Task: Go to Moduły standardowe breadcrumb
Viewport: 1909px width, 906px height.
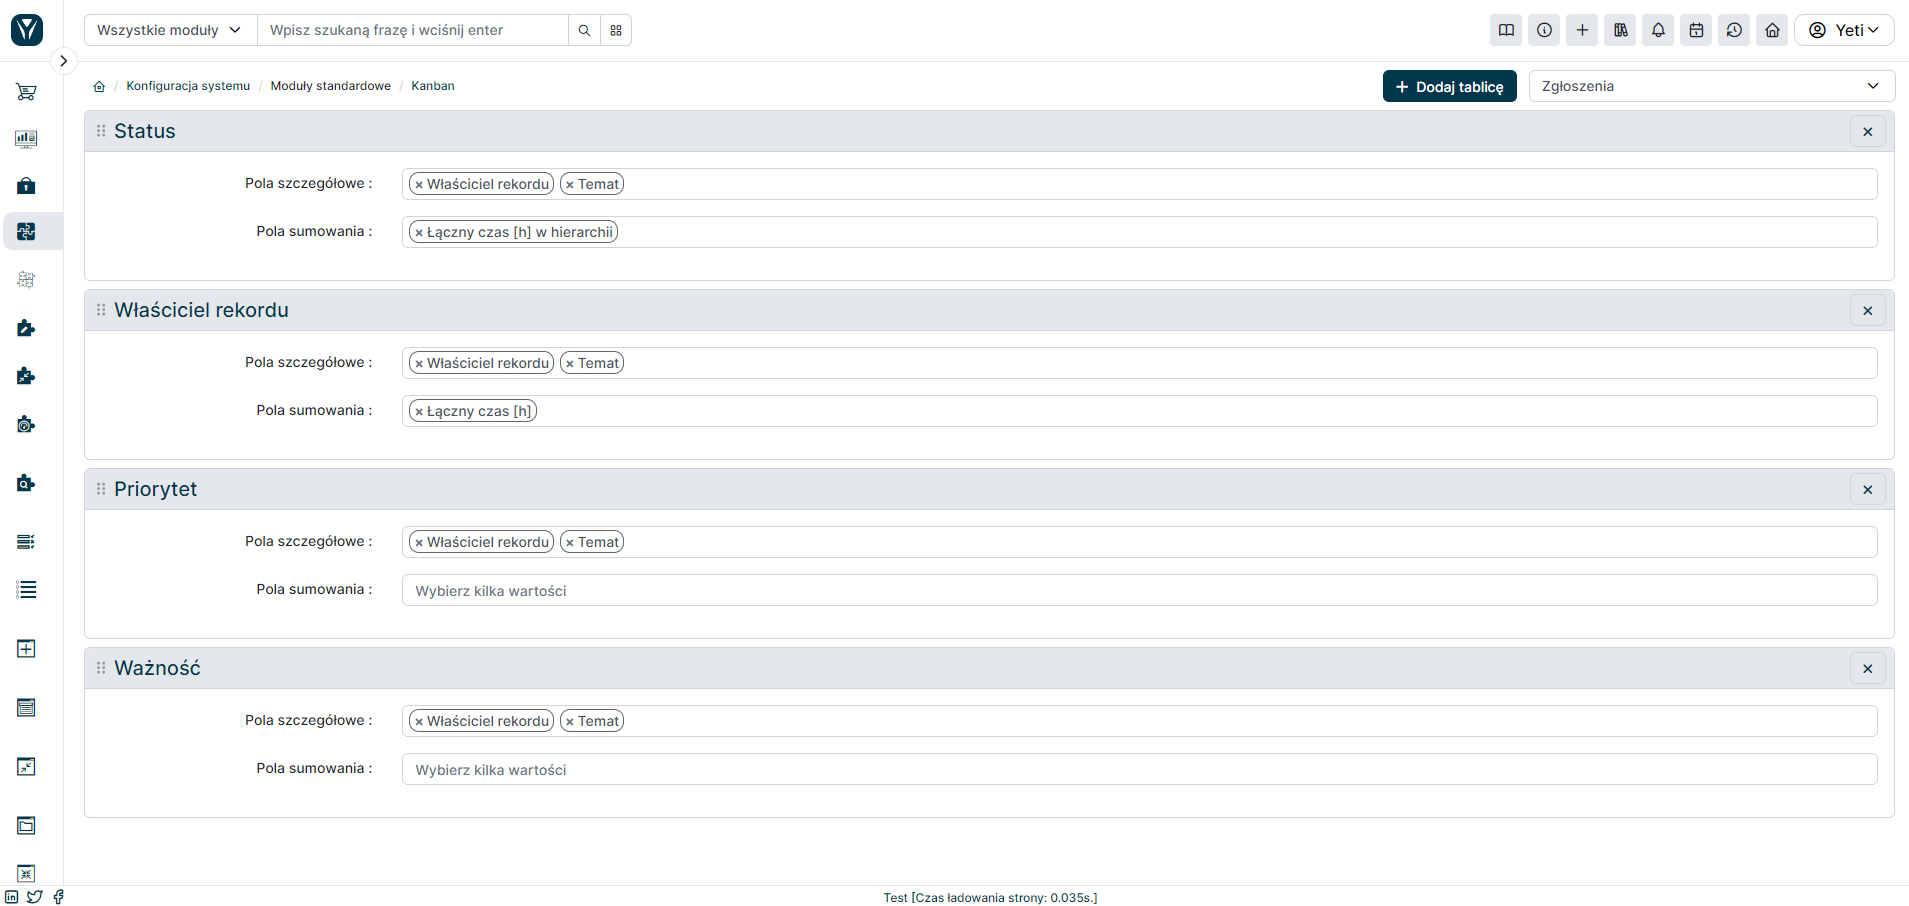Action: click(x=330, y=86)
